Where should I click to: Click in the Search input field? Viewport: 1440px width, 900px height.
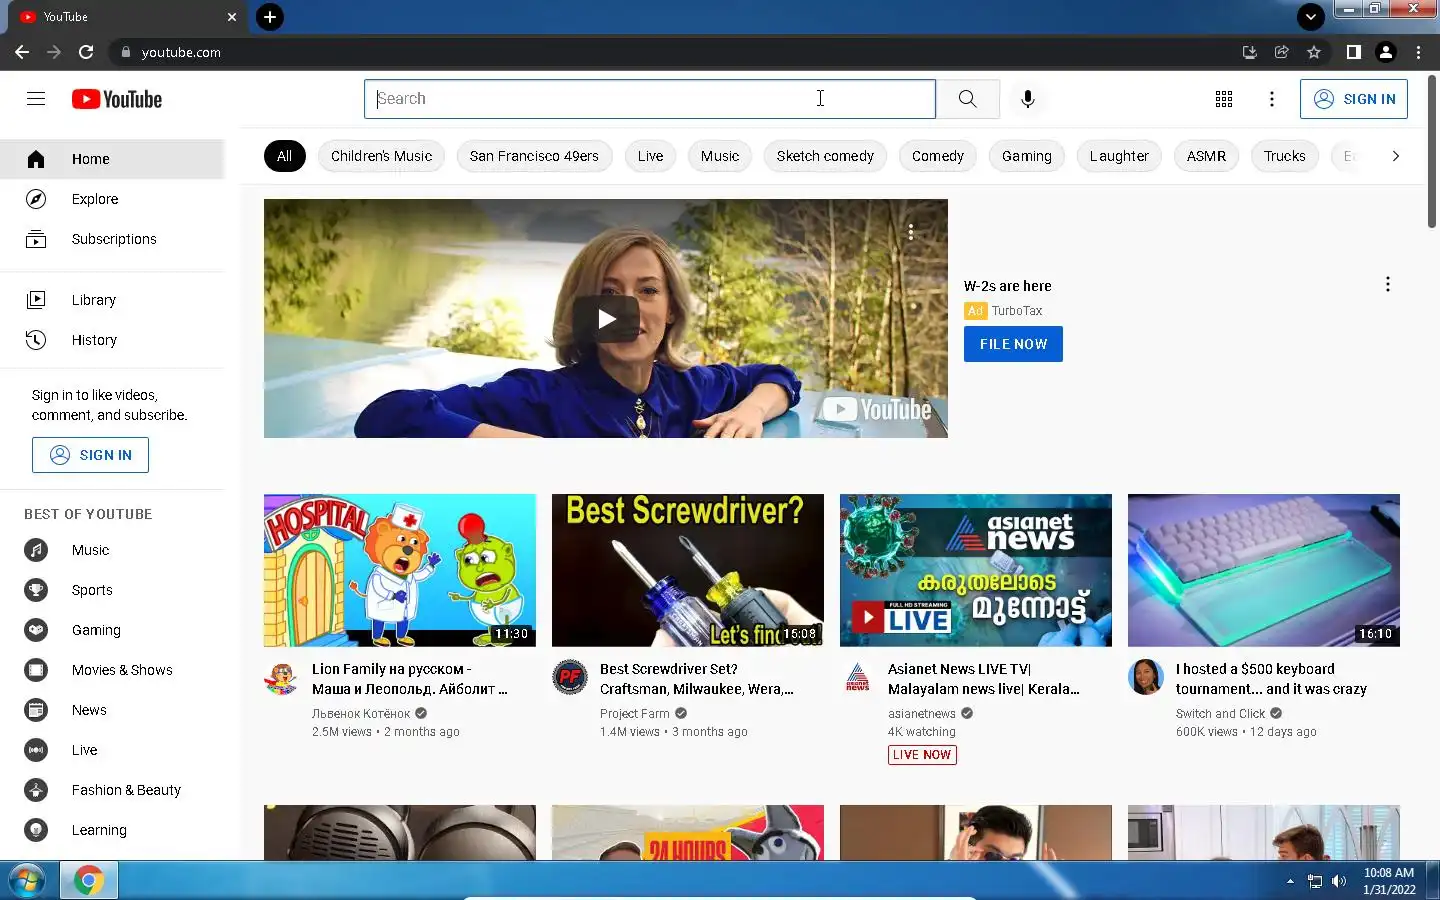coord(650,99)
